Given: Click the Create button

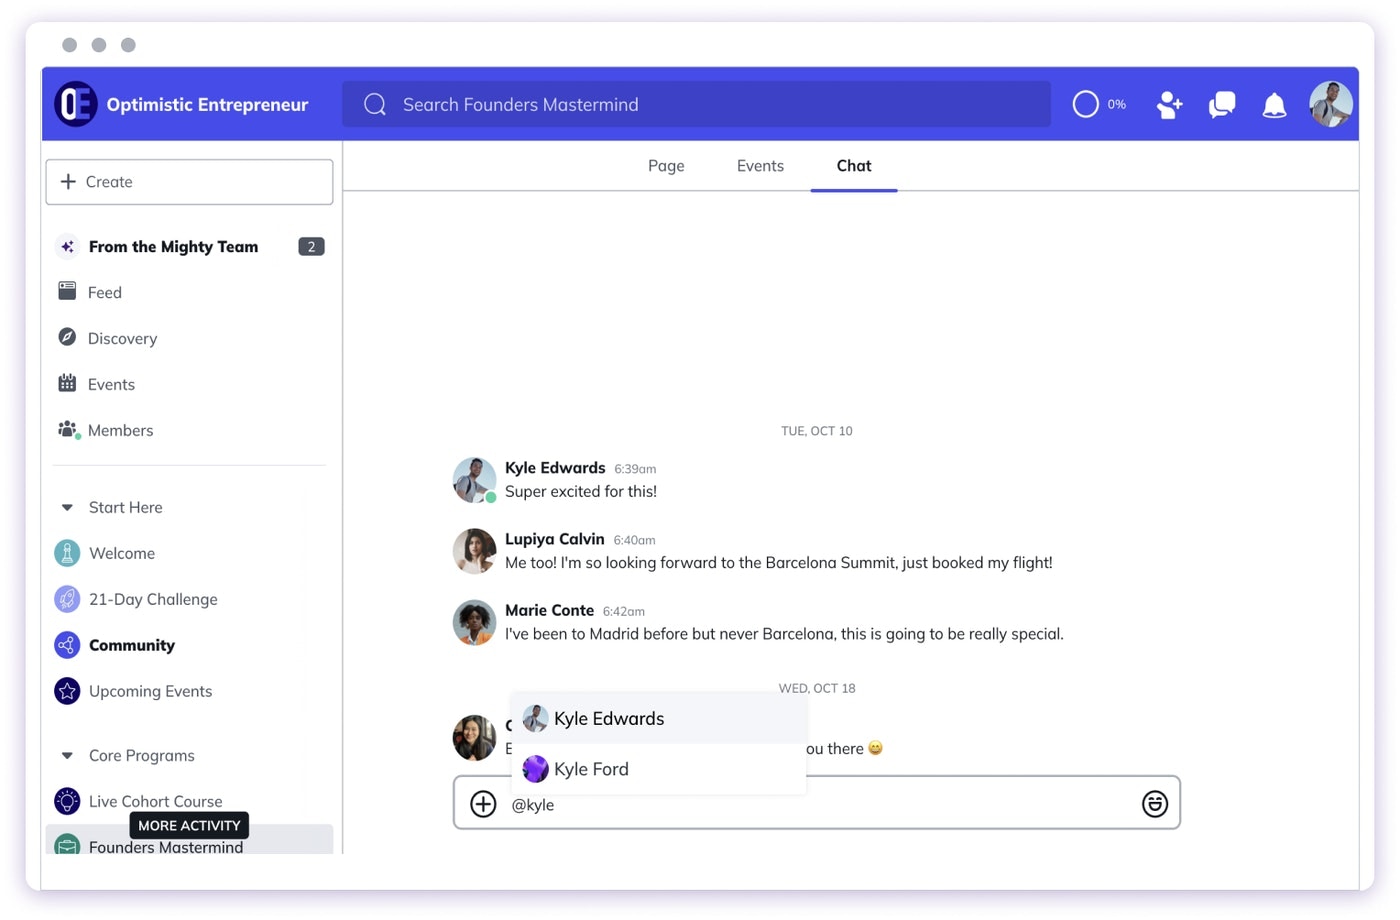Looking at the screenshot, I should tap(189, 182).
